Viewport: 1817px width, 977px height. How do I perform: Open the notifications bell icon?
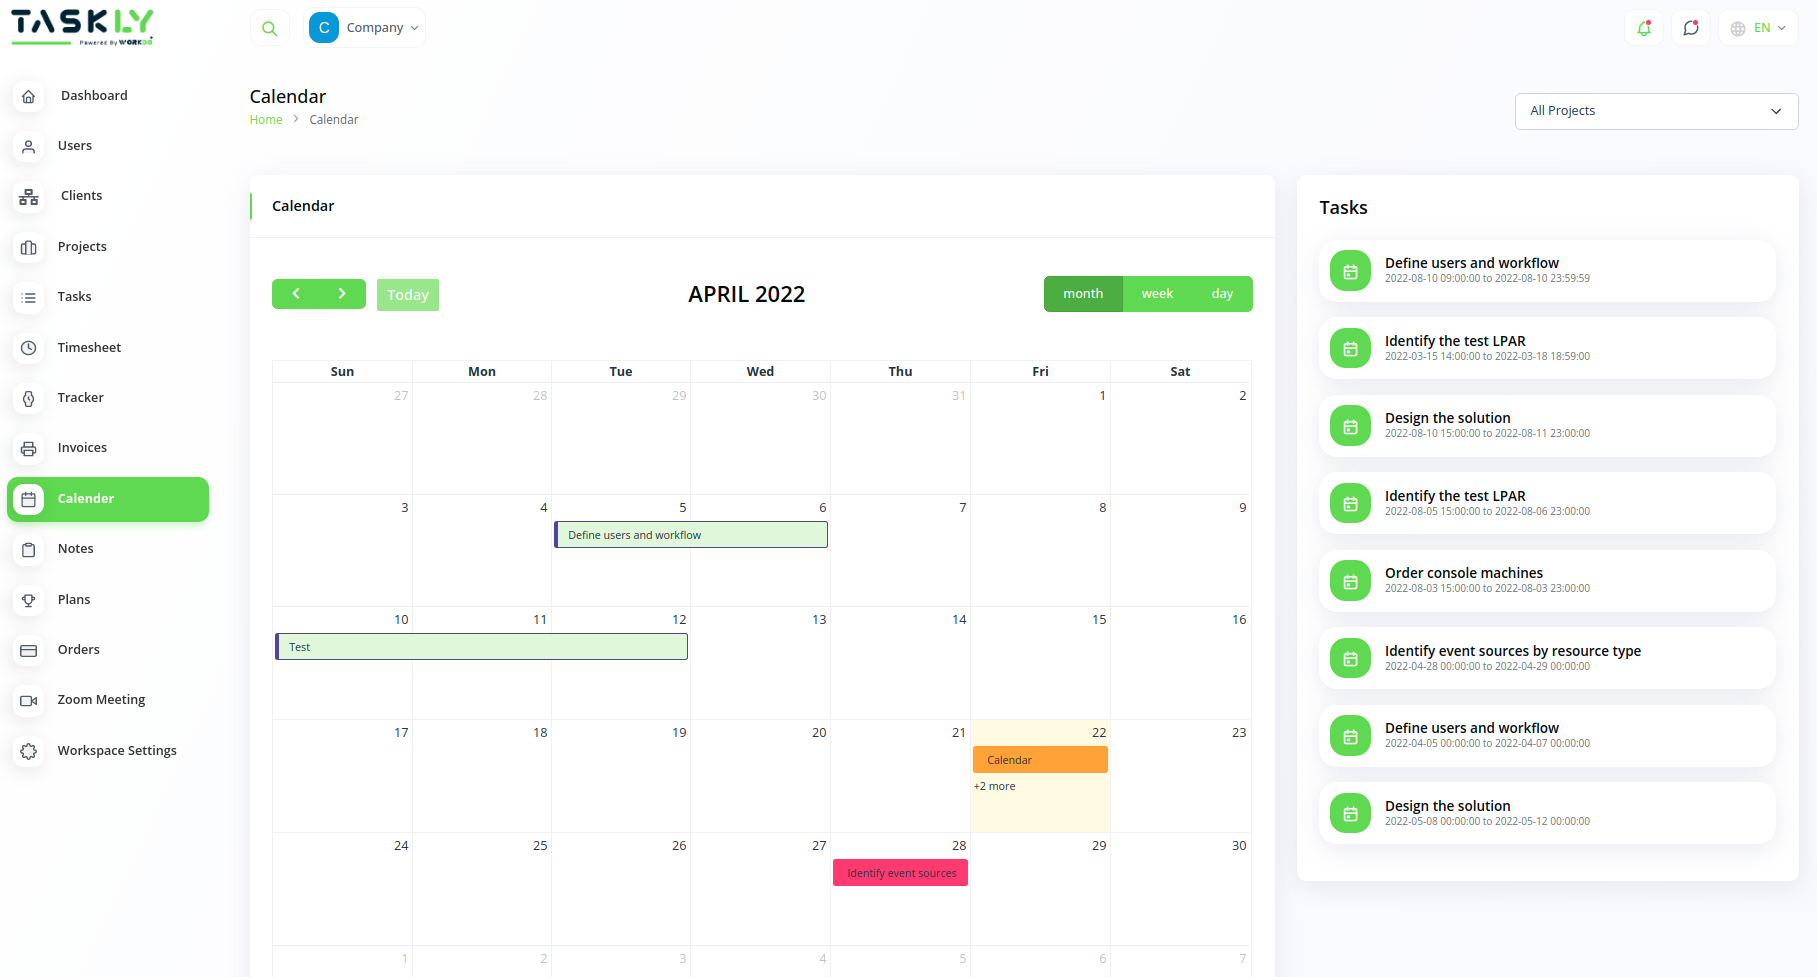click(1643, 28)
